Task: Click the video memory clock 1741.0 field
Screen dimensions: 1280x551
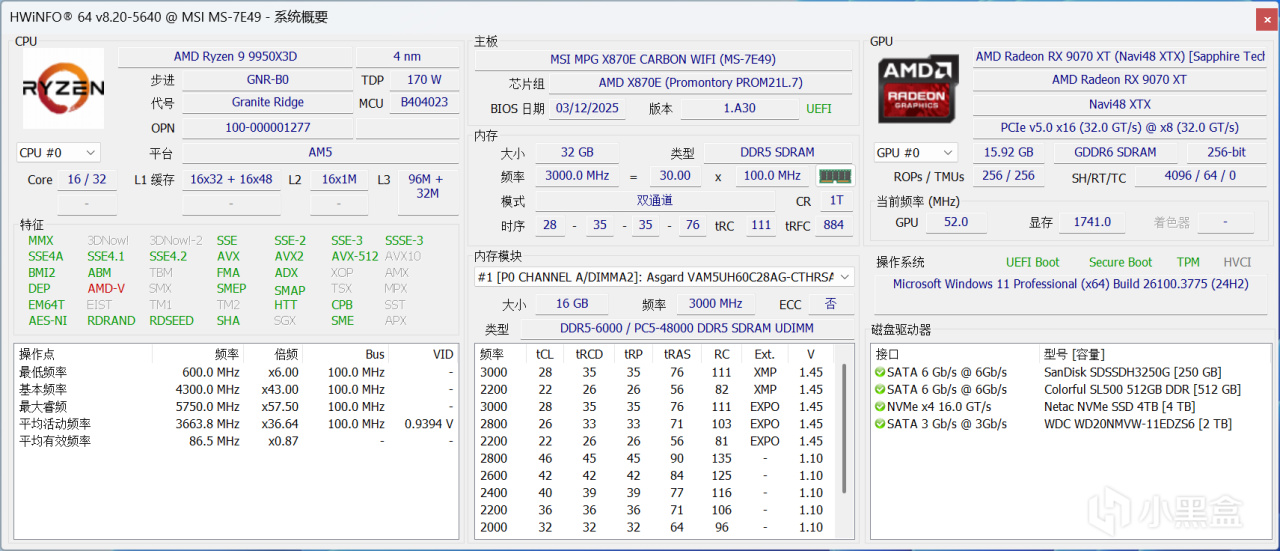Action: [x=1092, y=223]
